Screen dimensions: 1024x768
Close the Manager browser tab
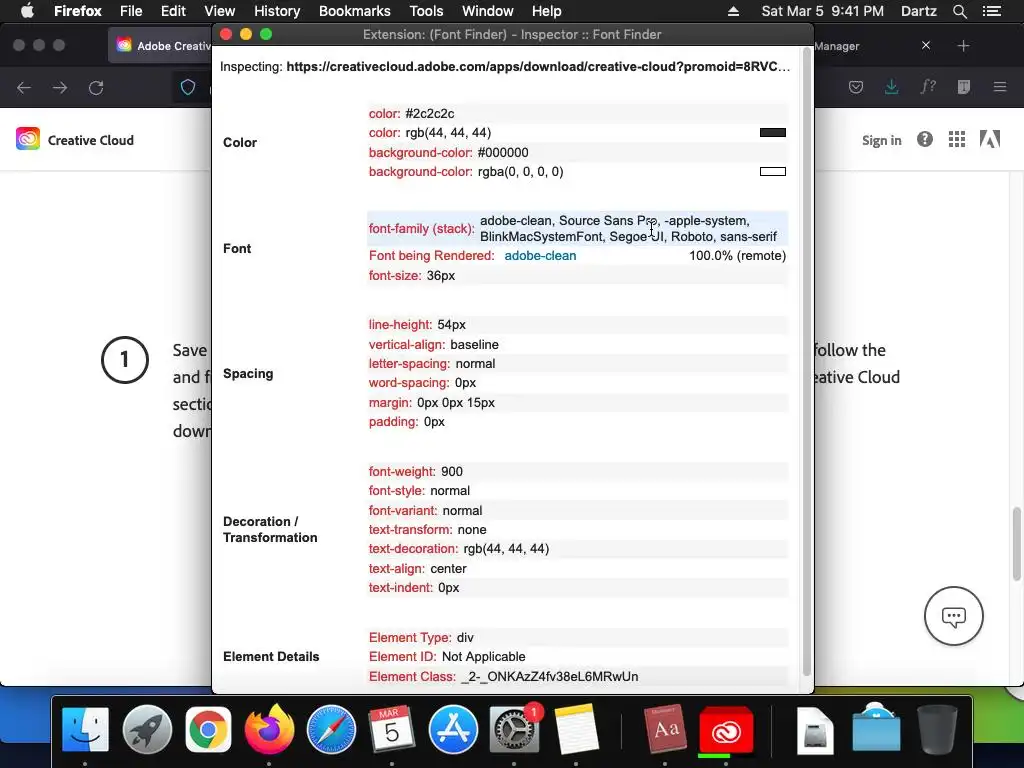925,45
